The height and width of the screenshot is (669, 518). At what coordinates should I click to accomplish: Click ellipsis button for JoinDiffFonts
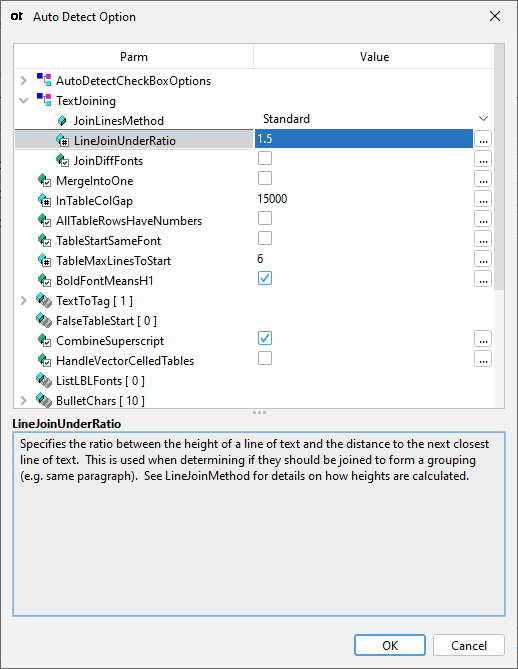483,159
